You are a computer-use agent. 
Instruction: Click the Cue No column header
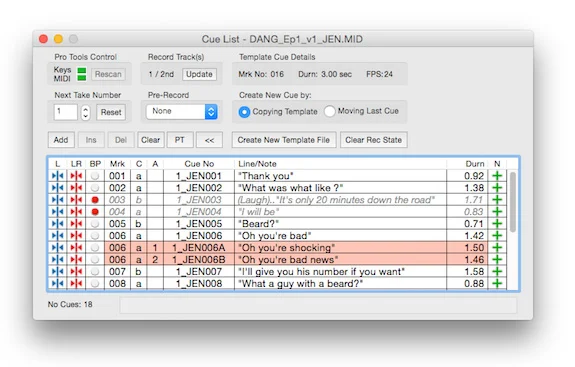pyautogui.click(x=199, y=164)
